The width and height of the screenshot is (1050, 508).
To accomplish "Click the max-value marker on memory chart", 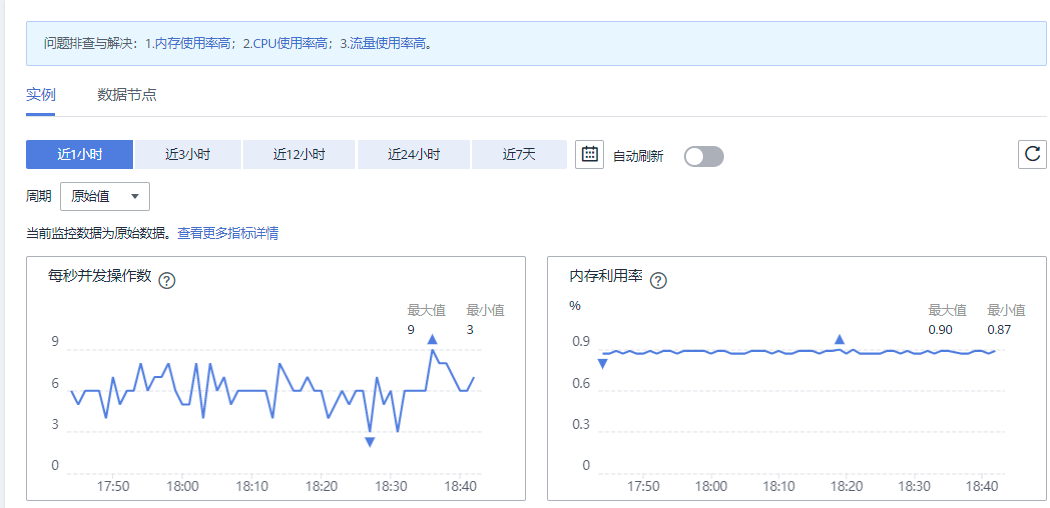I will click(x=839, y=340).
